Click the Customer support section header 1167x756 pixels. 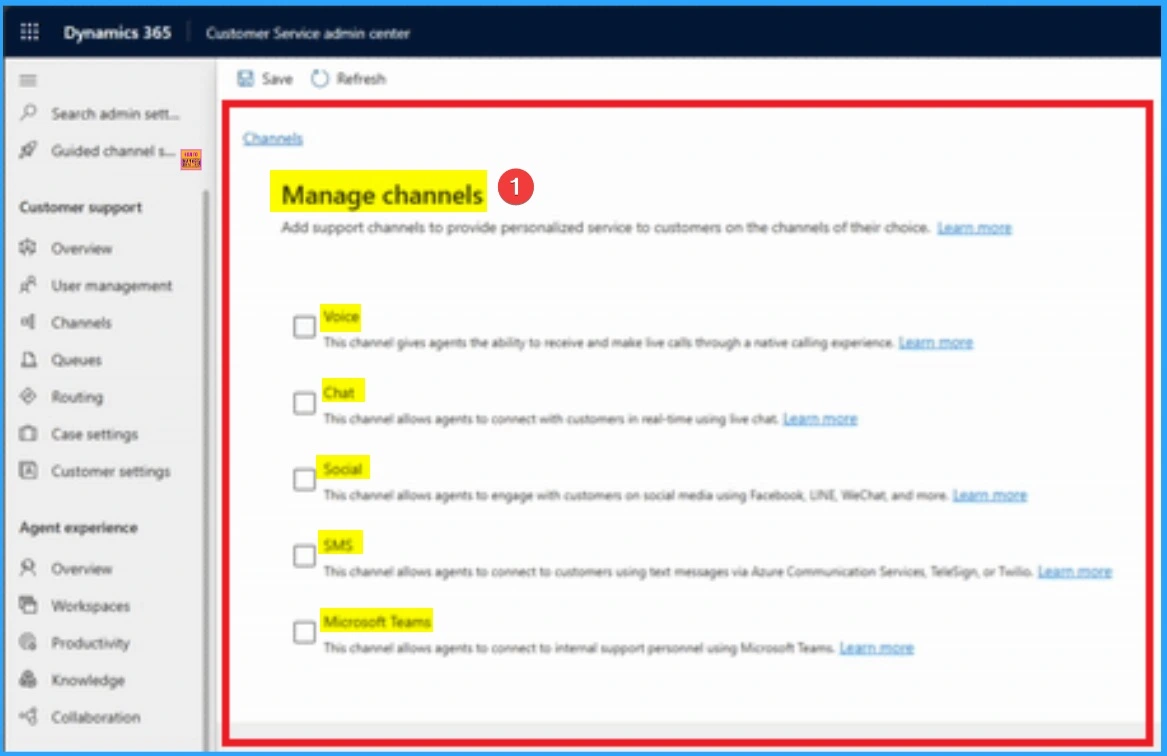point(80,208)
